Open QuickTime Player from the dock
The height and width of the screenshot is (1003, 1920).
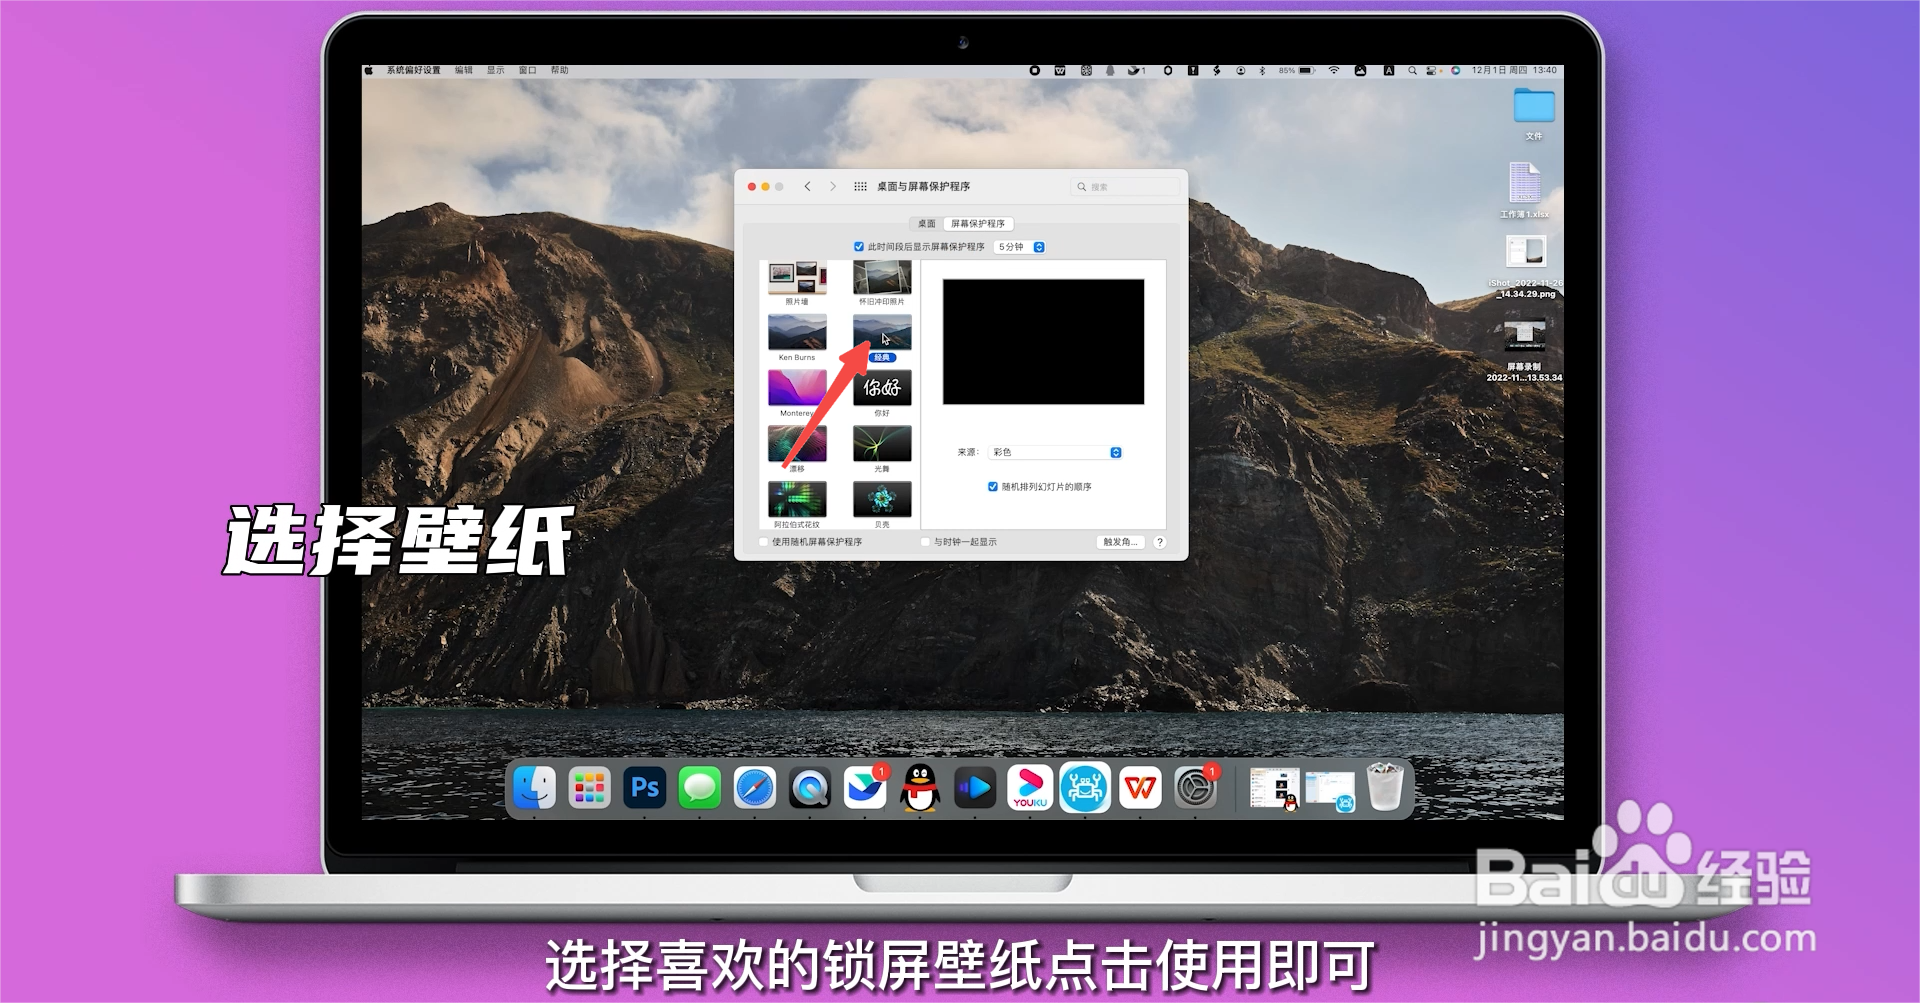pyautogui.click(x=810, y=788)
